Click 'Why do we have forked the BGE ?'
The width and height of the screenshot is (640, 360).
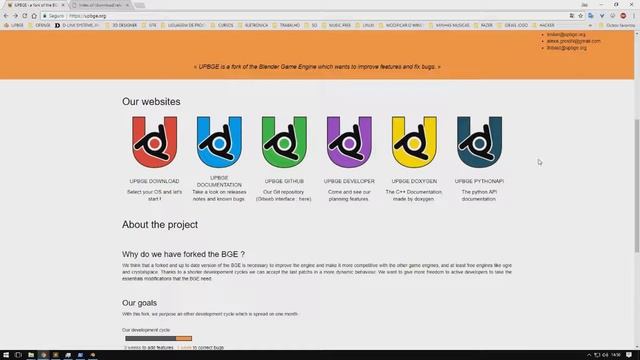tap(183, 254)
